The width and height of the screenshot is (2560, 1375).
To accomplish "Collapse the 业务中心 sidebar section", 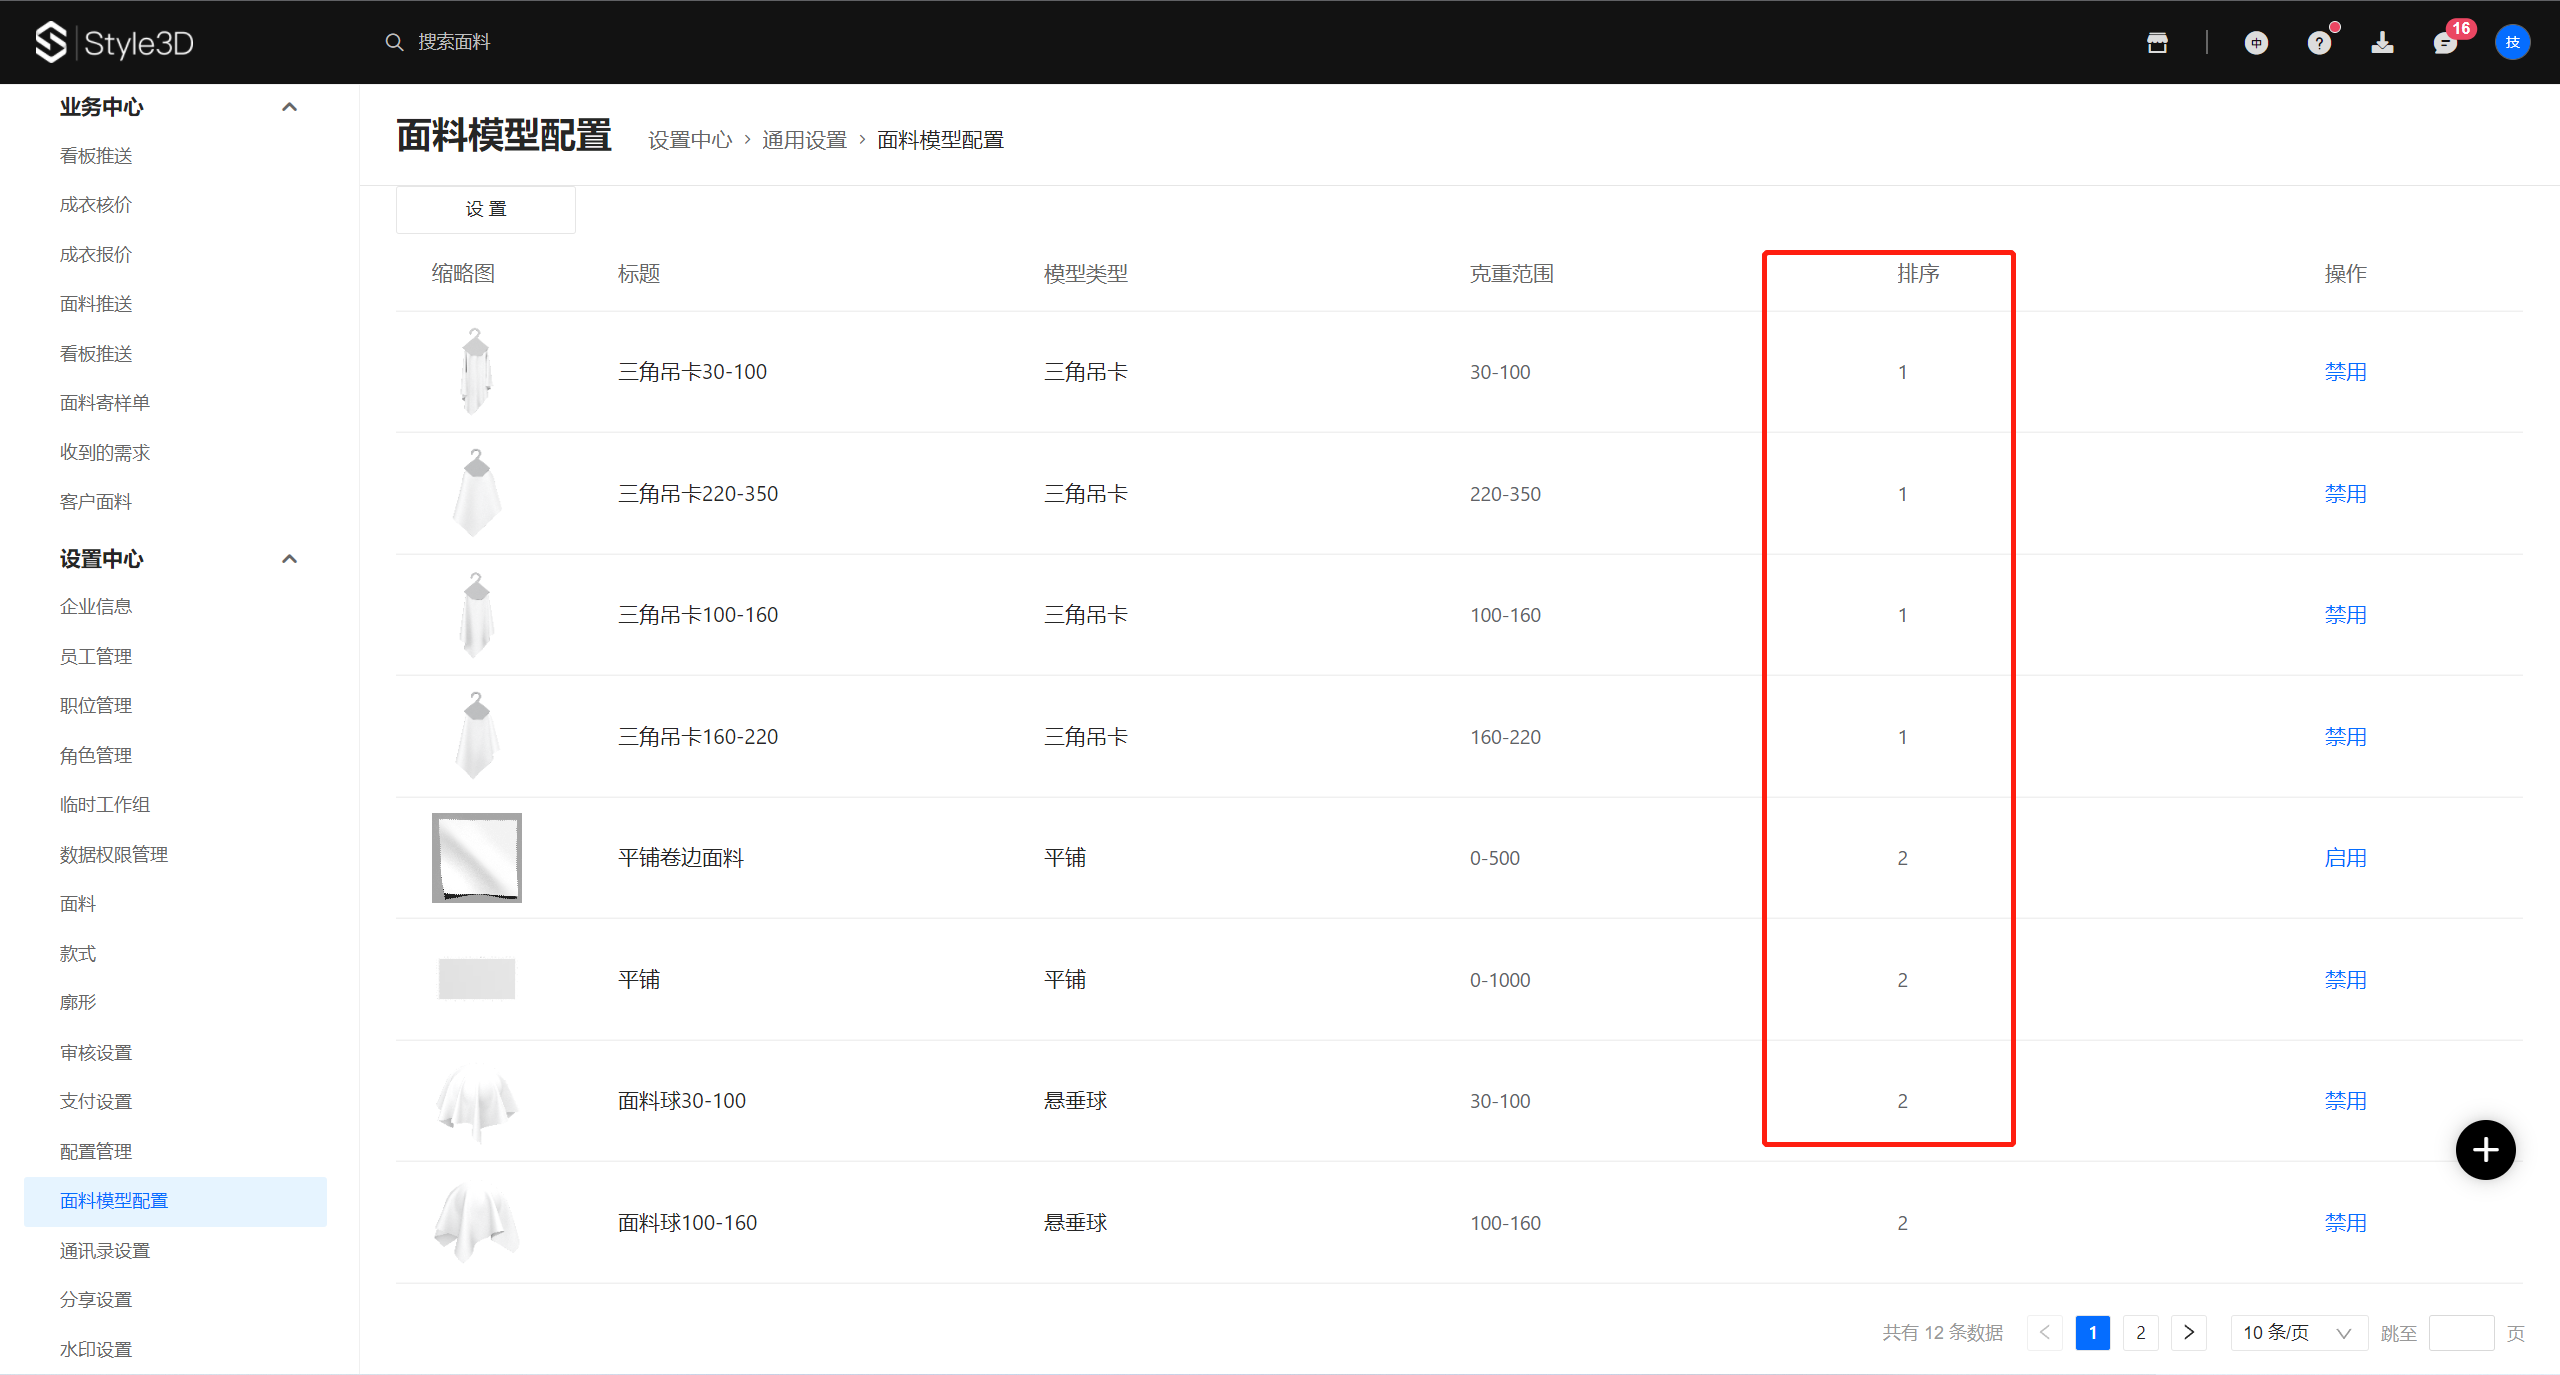I will (290, 107).
